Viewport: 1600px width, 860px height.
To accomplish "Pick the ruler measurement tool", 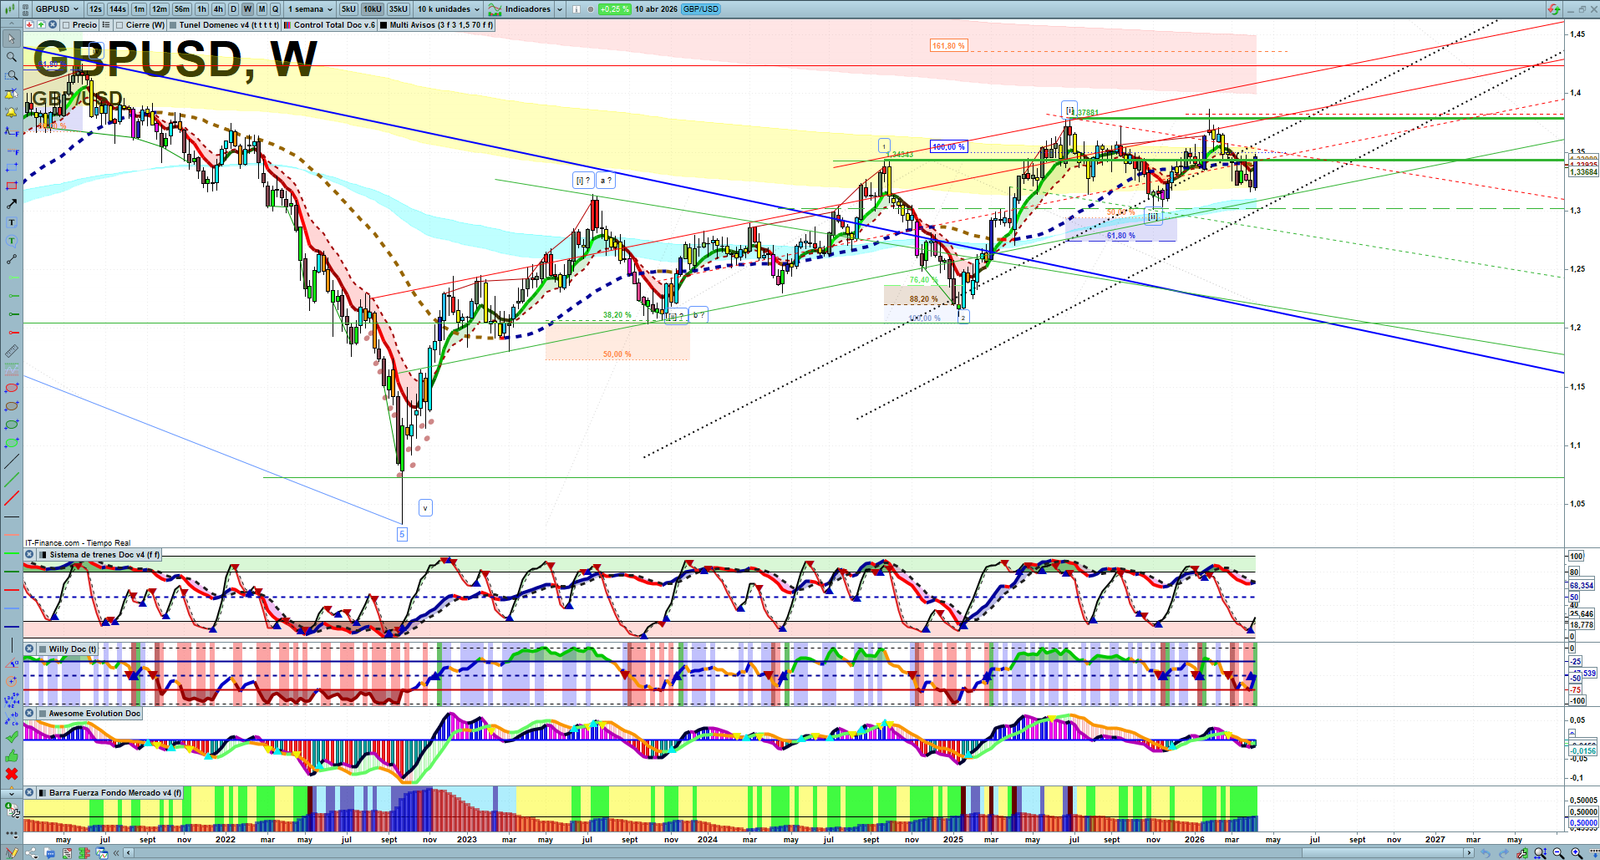I will tap(11, 351).
